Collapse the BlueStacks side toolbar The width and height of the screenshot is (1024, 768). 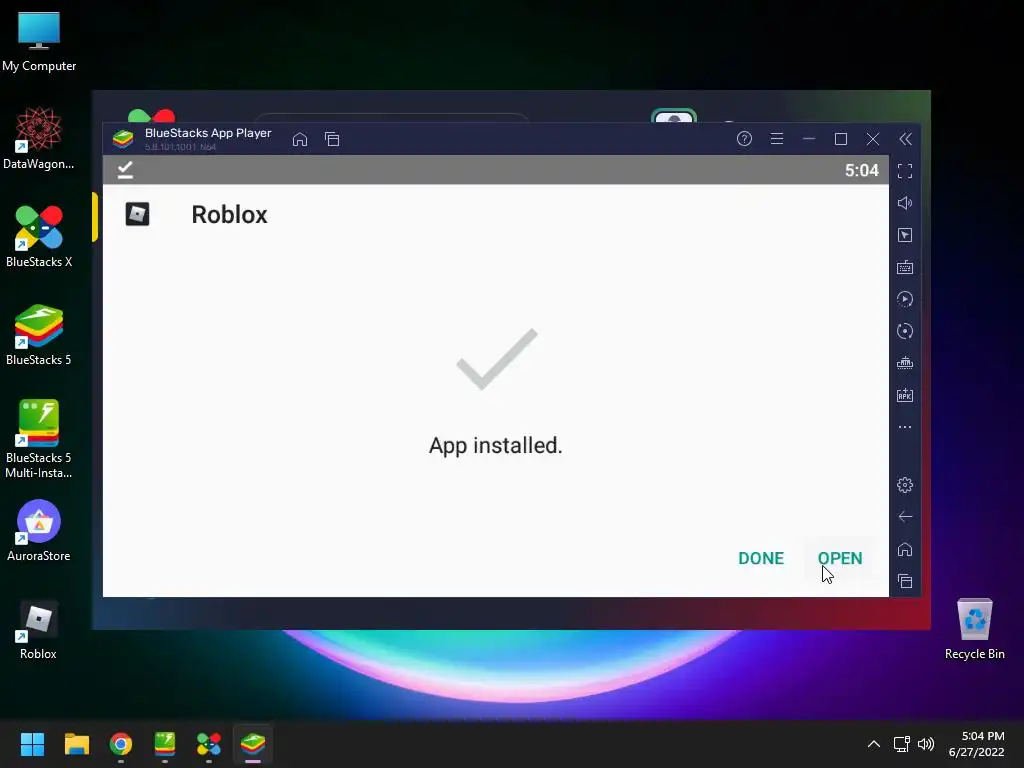point(905,139)
